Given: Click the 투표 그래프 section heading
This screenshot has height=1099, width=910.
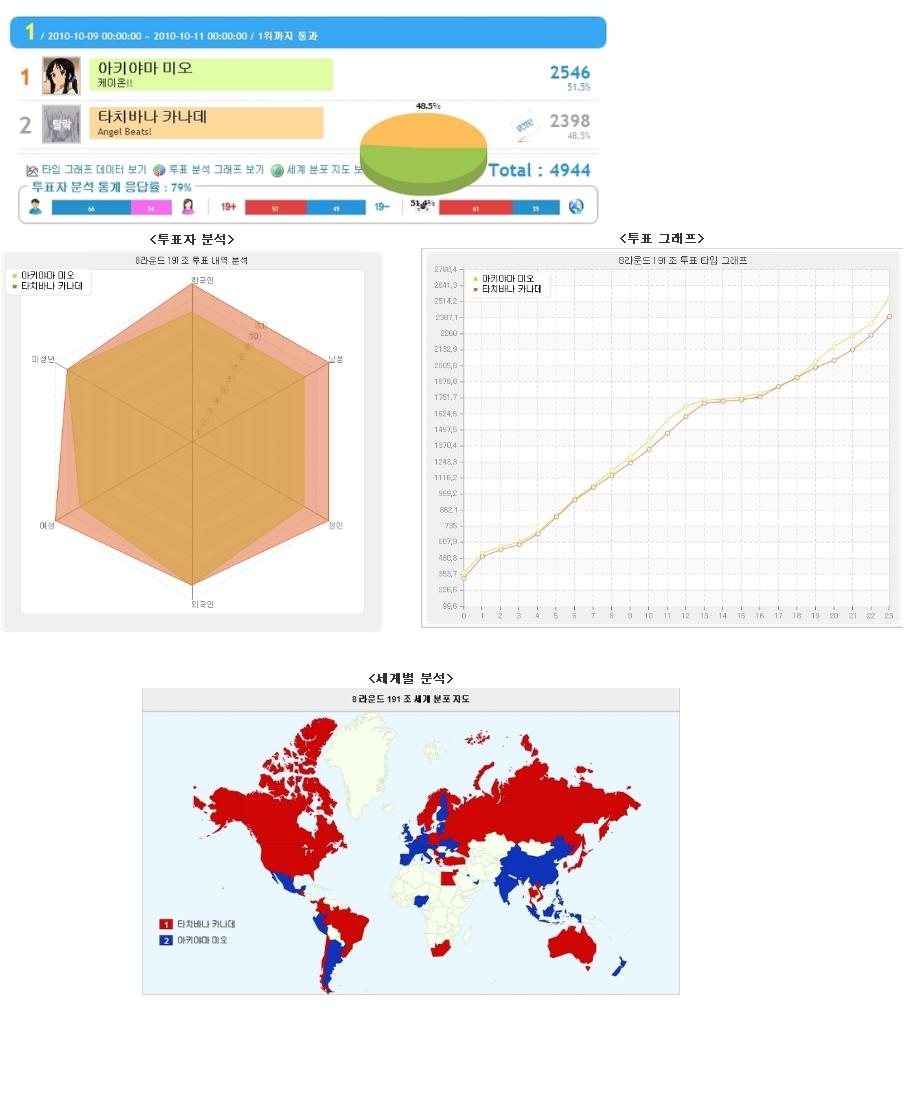Looking at the screenshot, I should (x=662, y=238).
